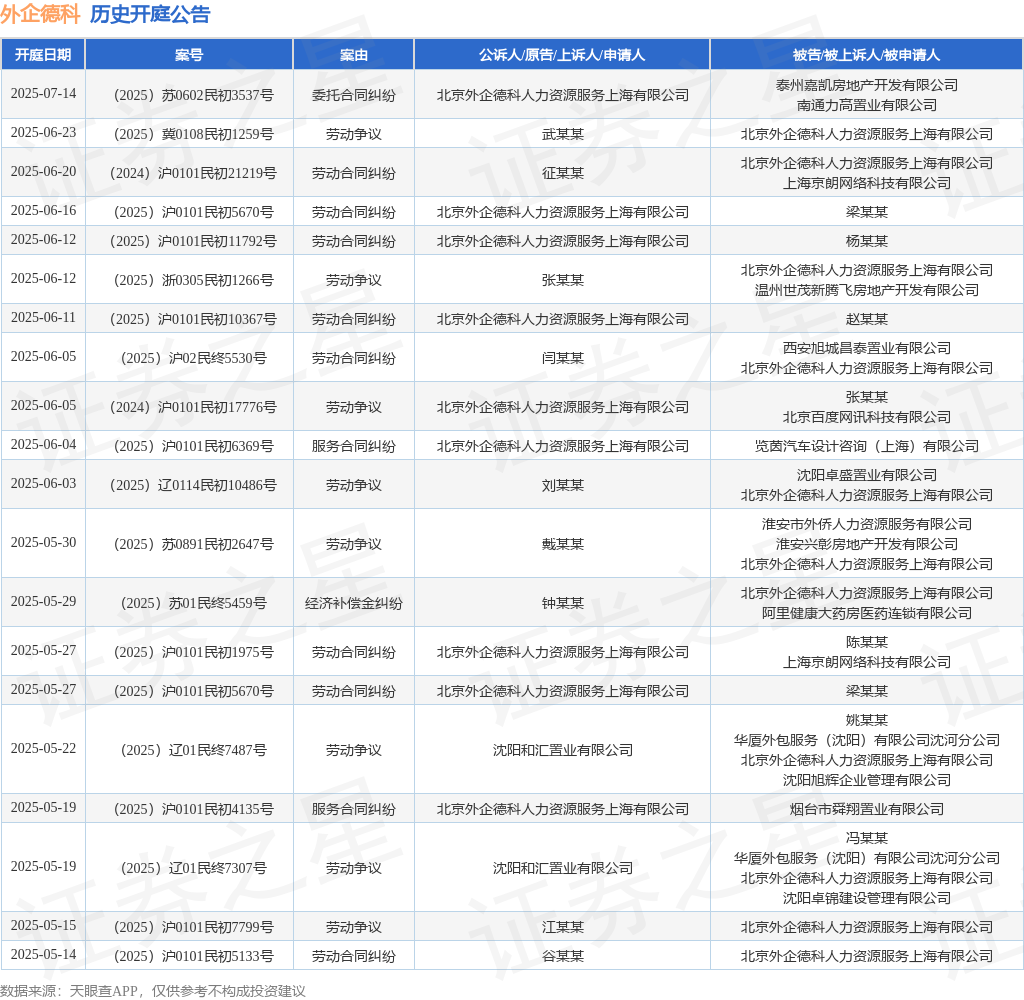Click case number (2025)沪0101民初1975号
The height and width of the screenshot is (1000, 1024).
pyautogui.click(x=193, y=652)
